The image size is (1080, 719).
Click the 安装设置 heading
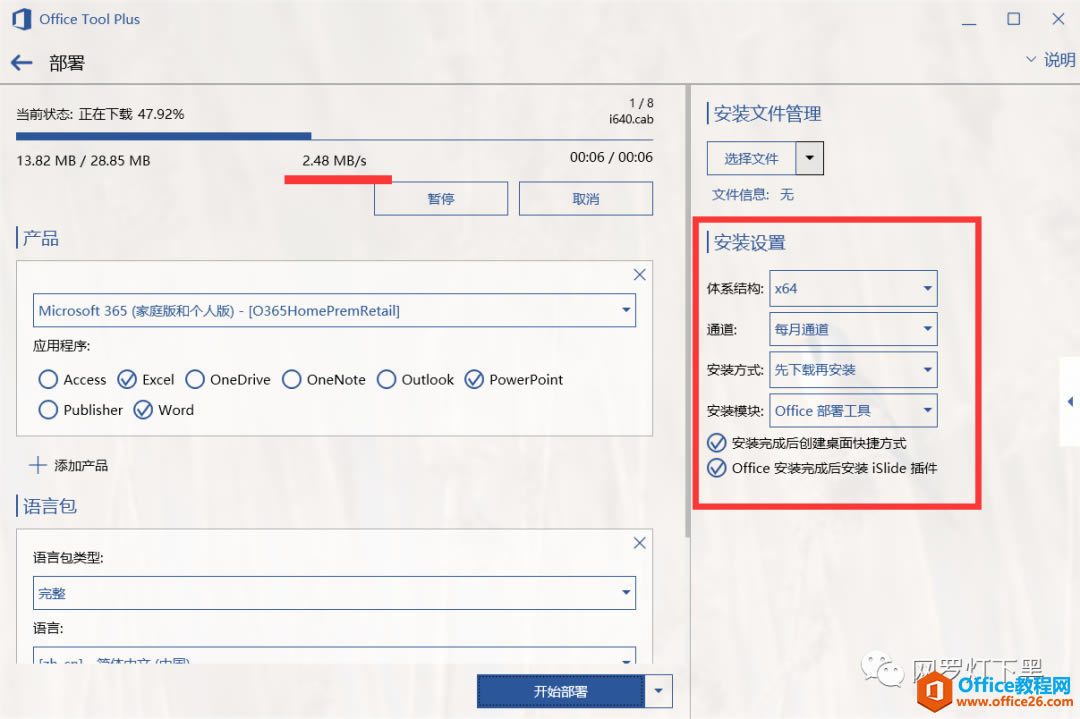pyautogui.click(x=749, y=242)
